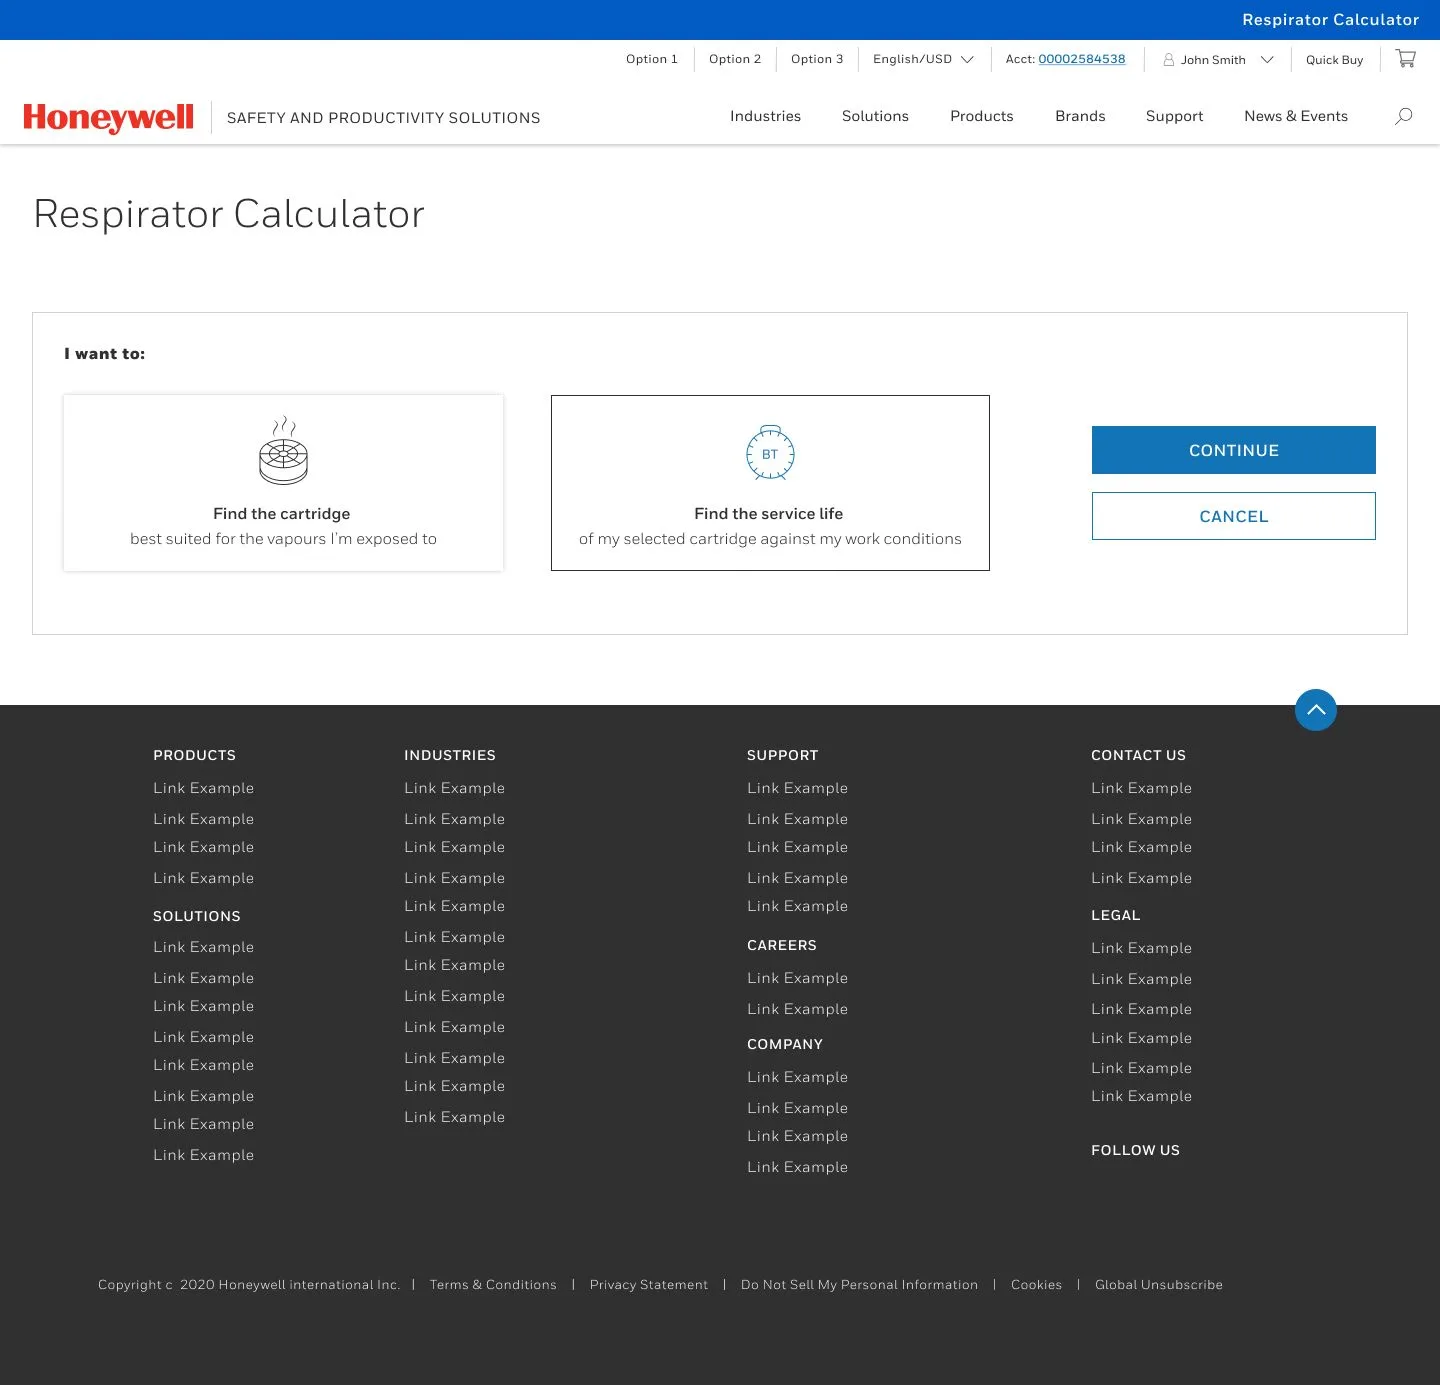The height and width of the screenshot is (1385, 1440).
Task: Click the Quick Buy link
Action: (x=1334, y=60)
